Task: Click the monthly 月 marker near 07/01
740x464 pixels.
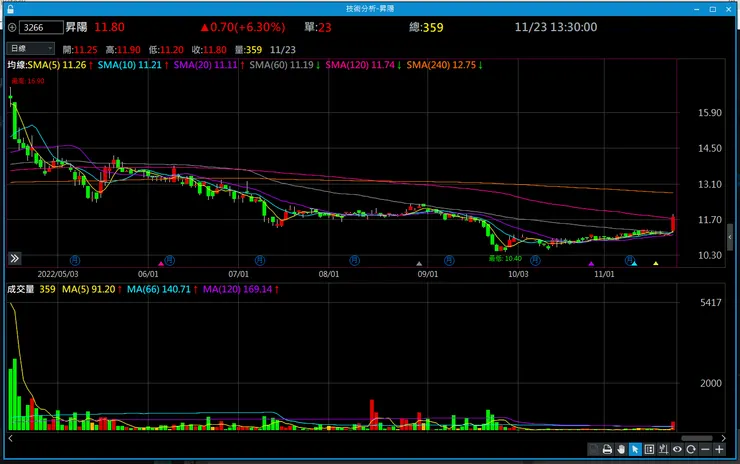Action: (260, 260)
